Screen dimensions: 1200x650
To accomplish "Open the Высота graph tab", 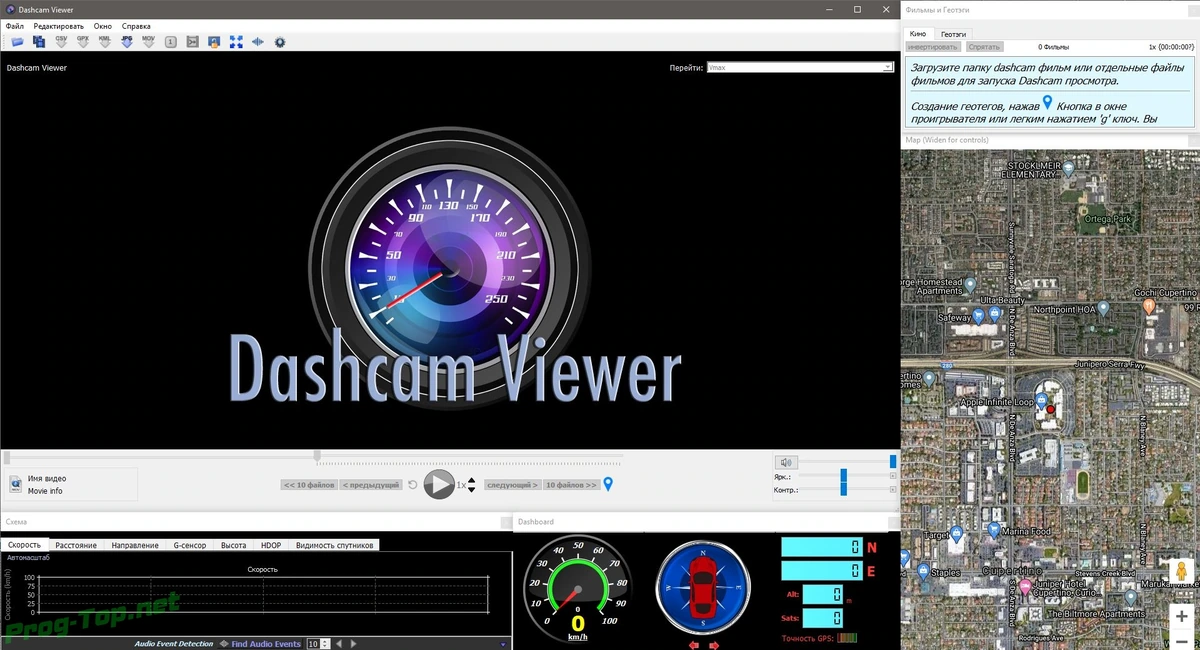I will 234,545.
